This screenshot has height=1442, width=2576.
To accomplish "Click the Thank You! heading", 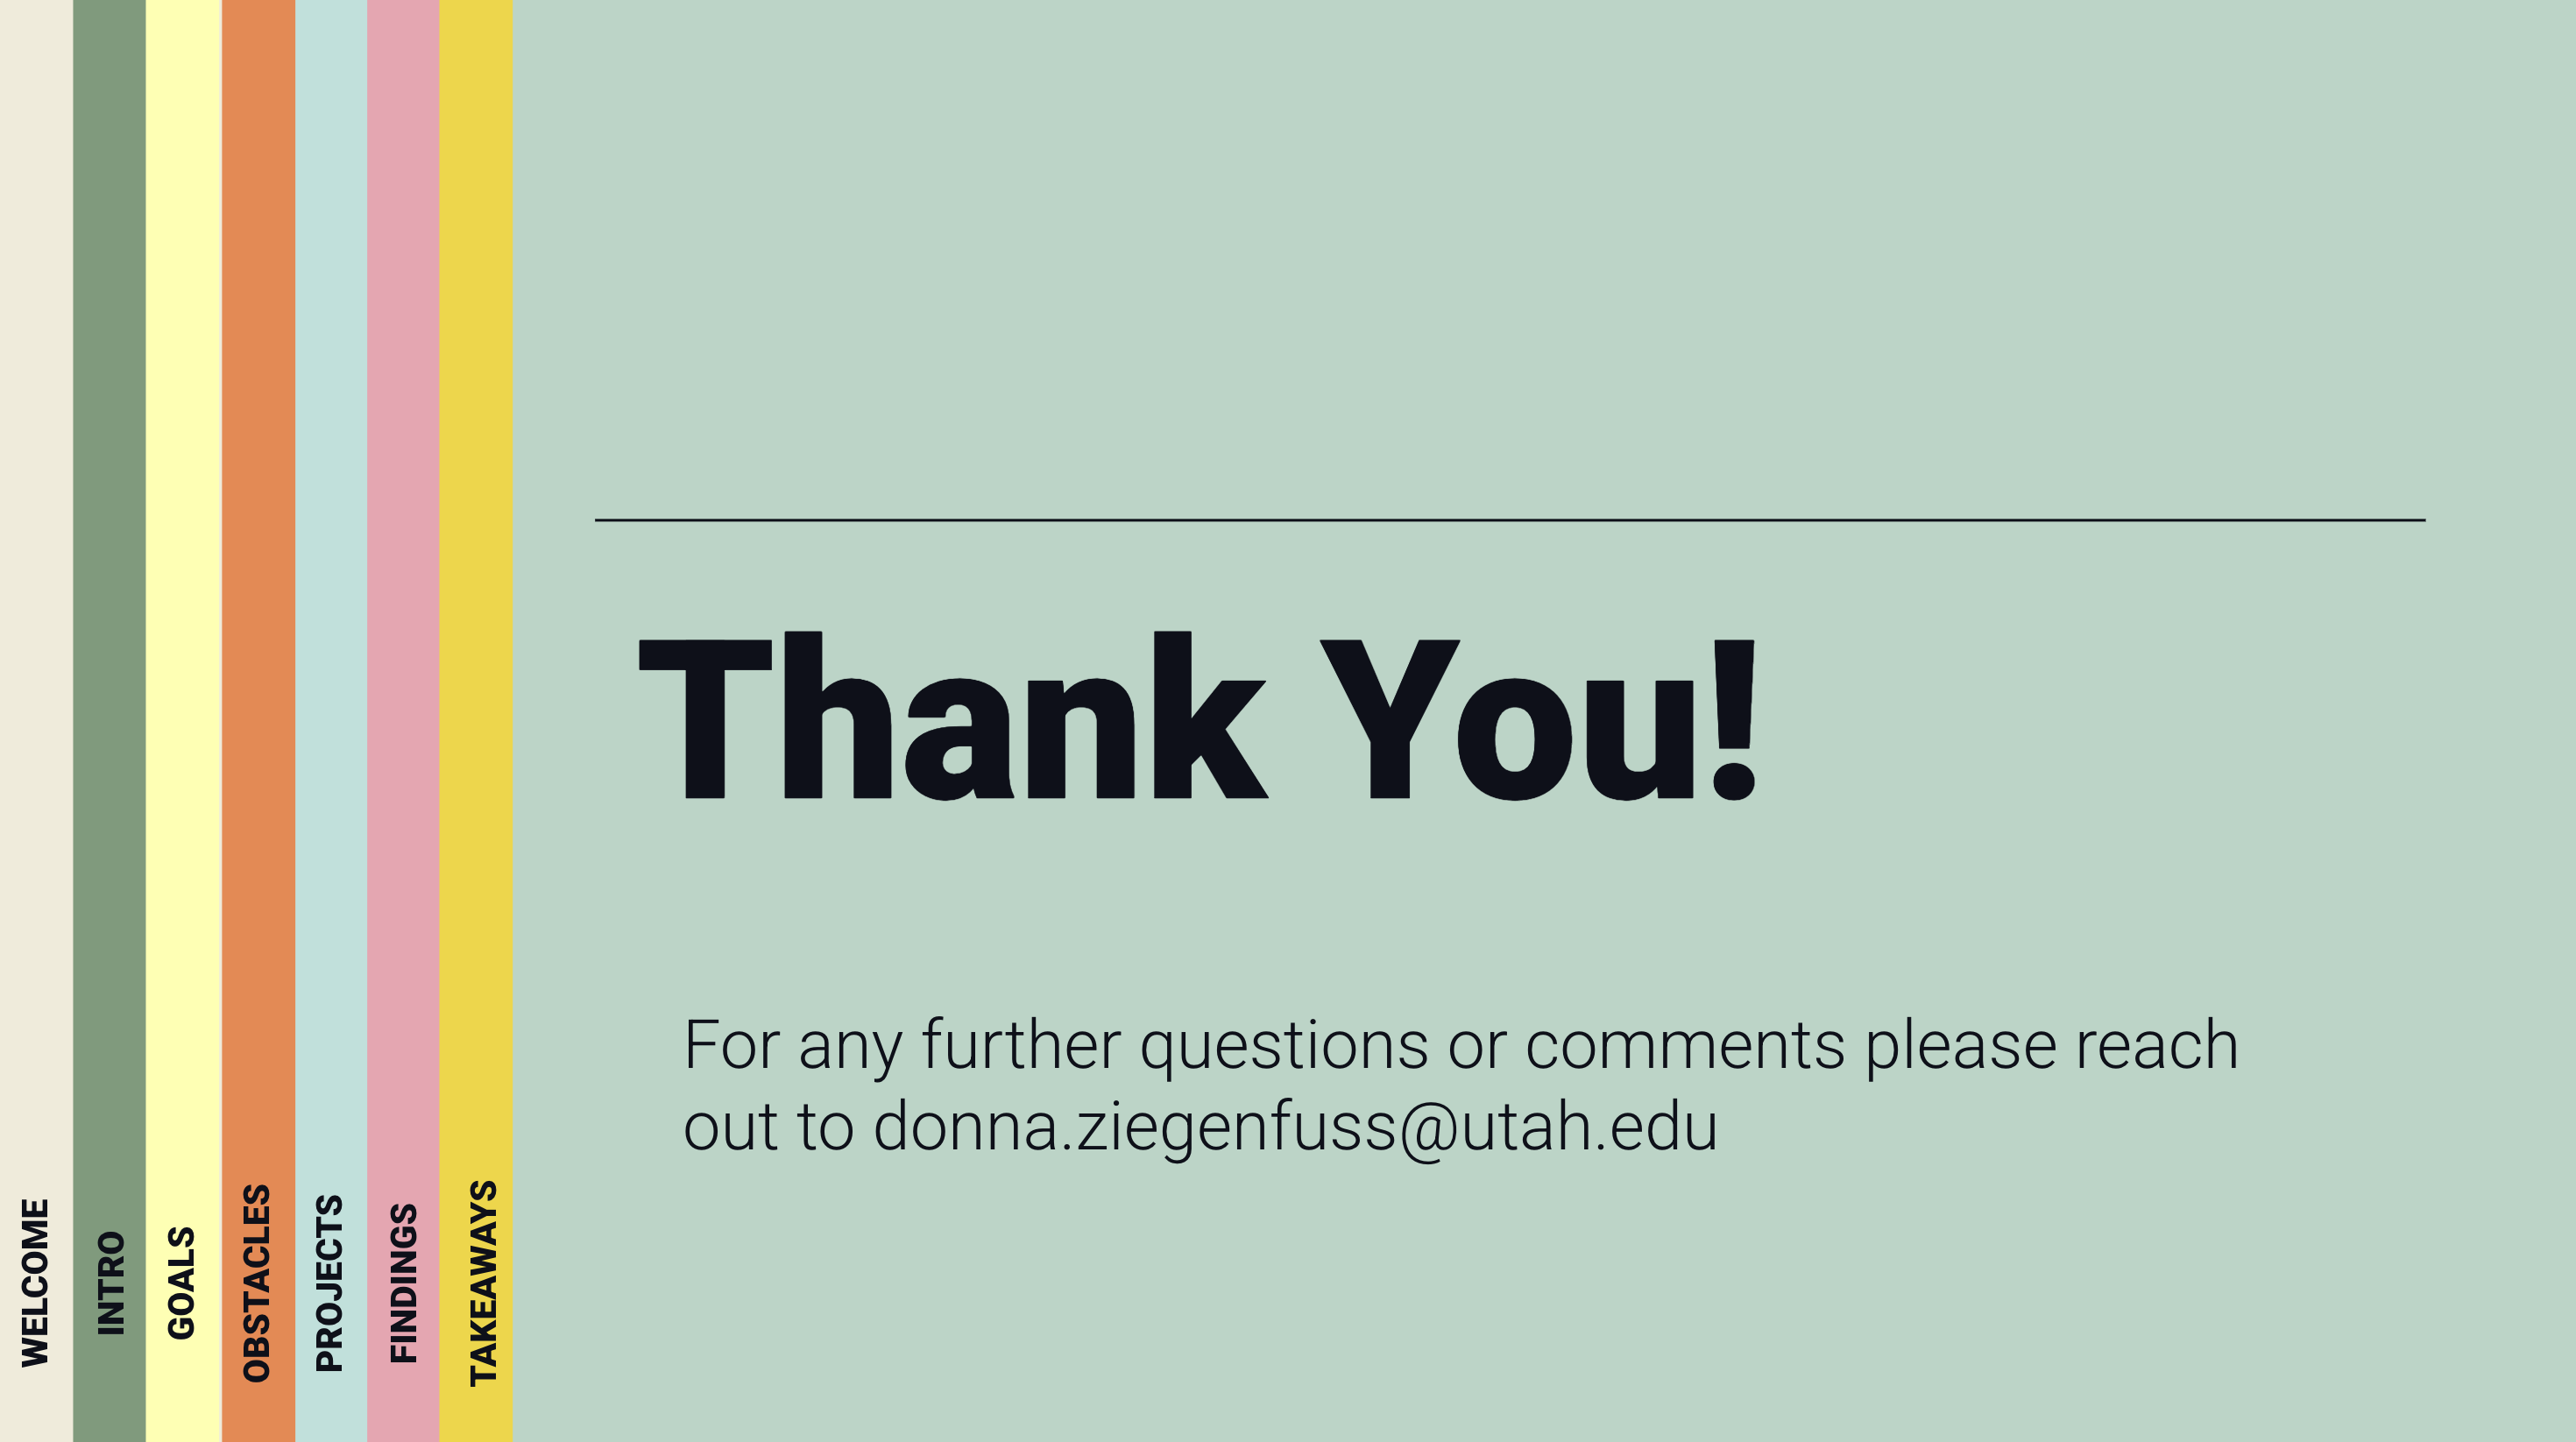I will (1198, 716).
